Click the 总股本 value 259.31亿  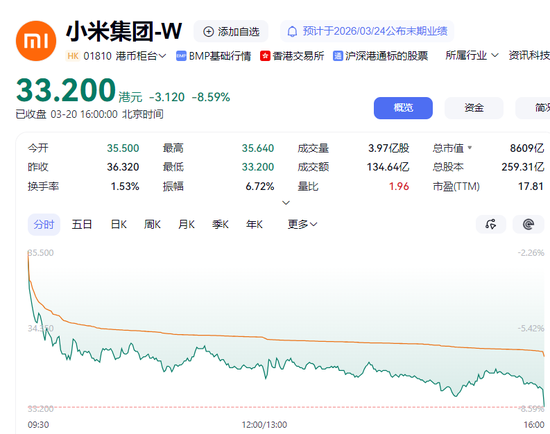(523, 167)
